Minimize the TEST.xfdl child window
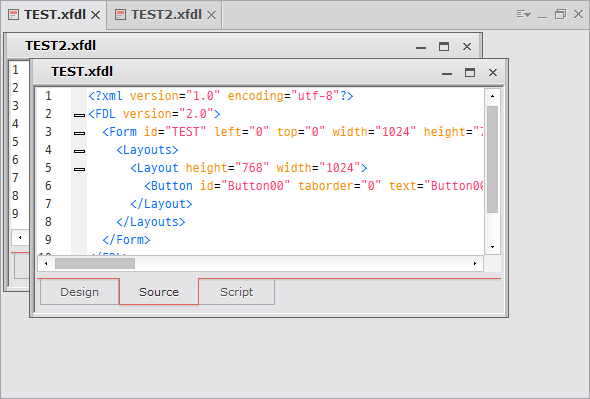Viewport: 590px width, 399px height. point(447,73)
